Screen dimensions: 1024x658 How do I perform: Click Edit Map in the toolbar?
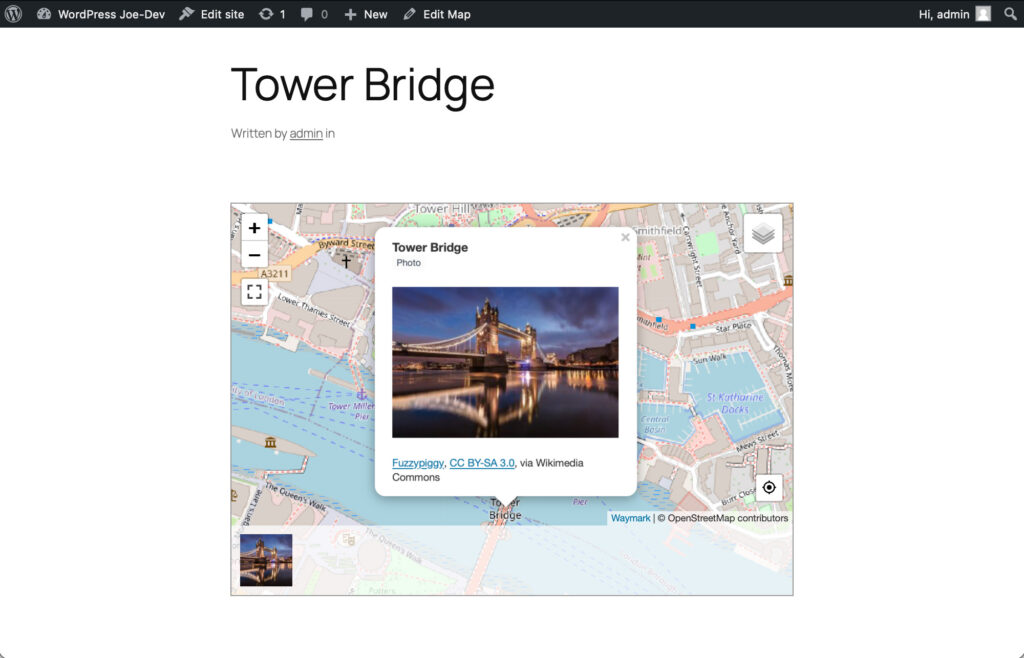pyautogui.click(x=436, y=14)
